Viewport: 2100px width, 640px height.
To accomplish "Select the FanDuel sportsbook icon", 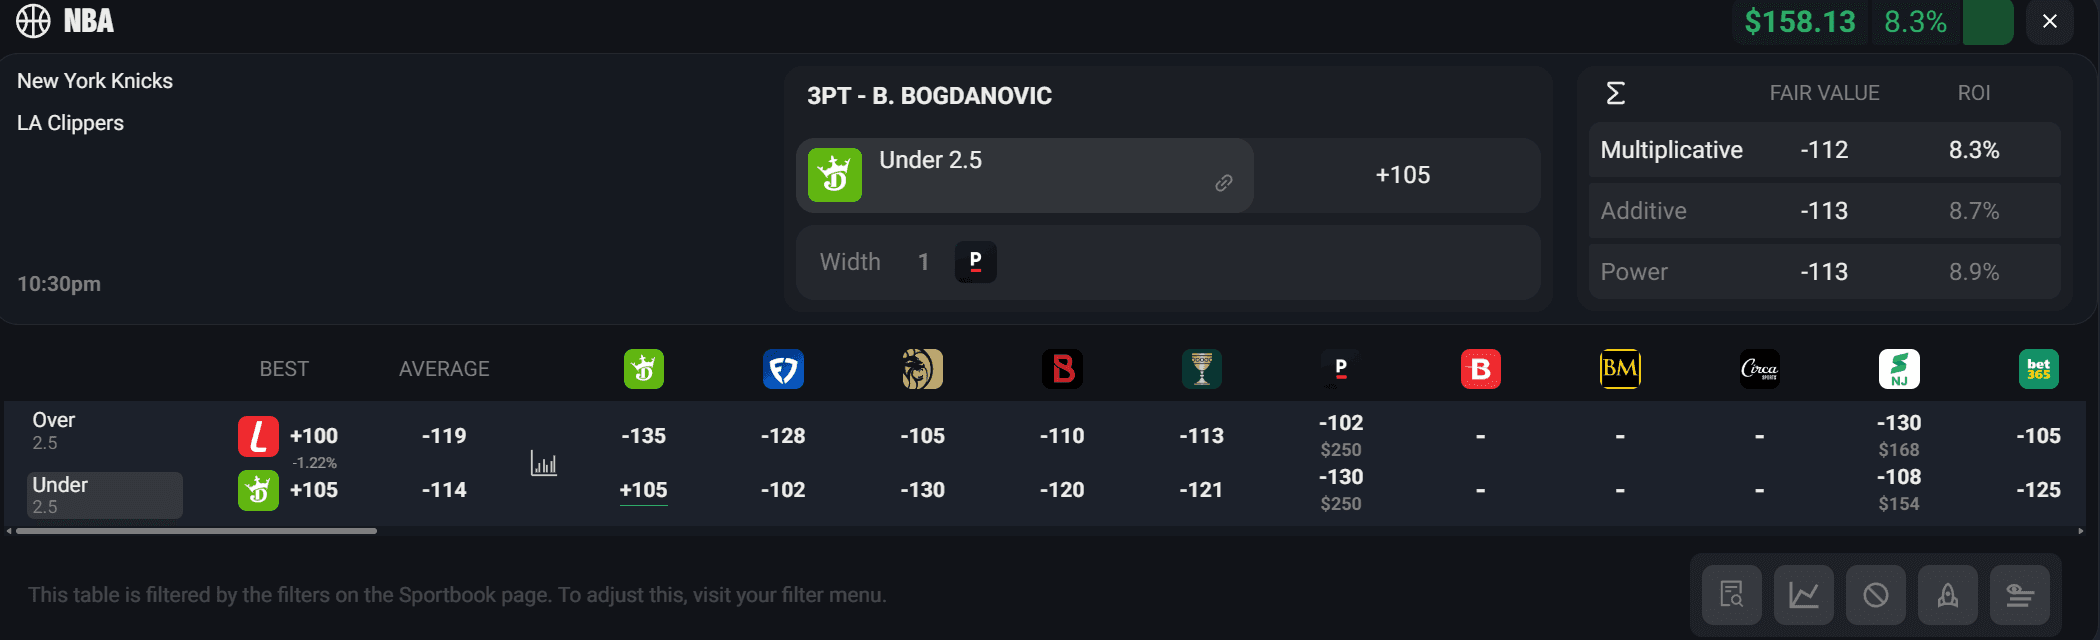I will coord(783,369).
